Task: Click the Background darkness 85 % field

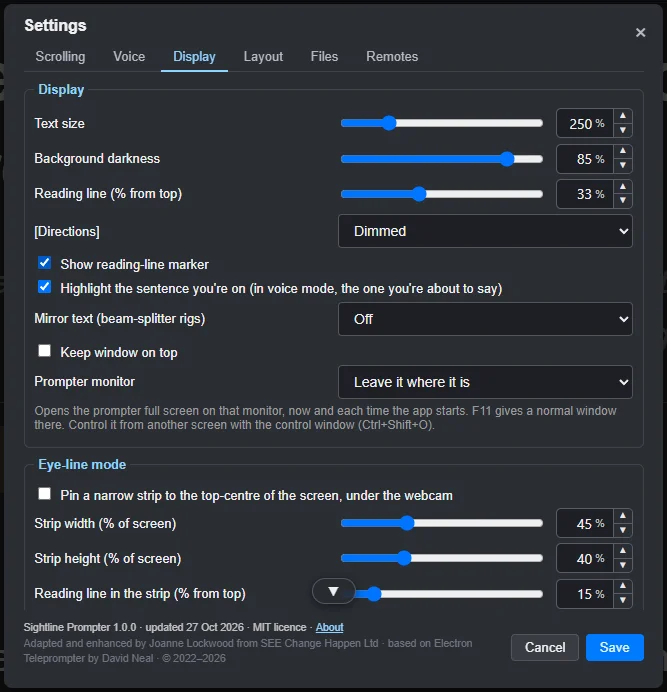Action: (585, 158)
